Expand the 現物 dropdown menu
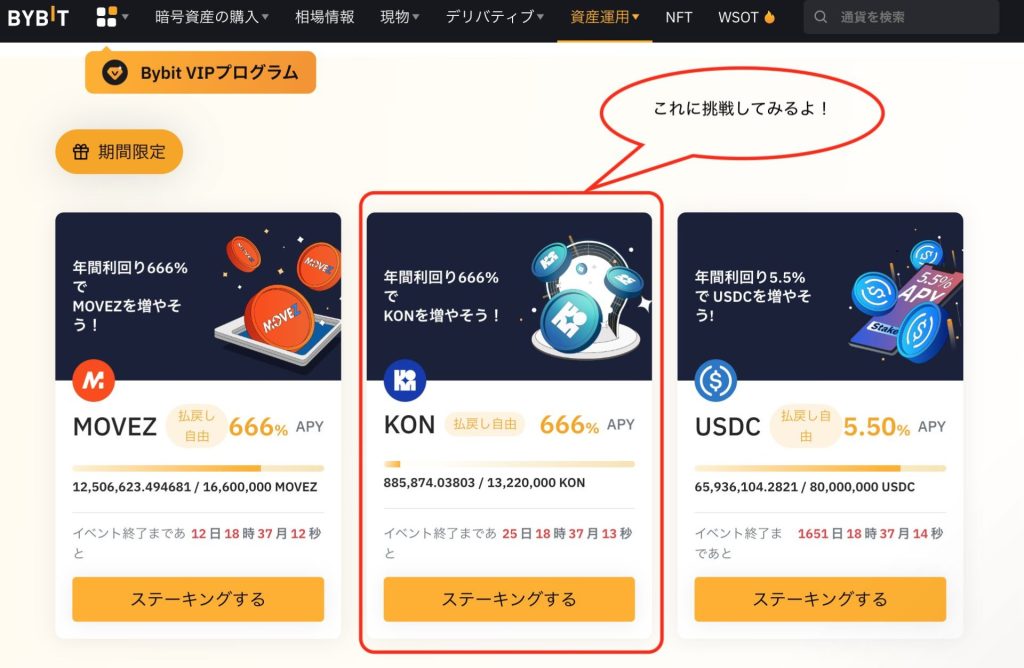 pyautogui.click(x=400, y=17)
